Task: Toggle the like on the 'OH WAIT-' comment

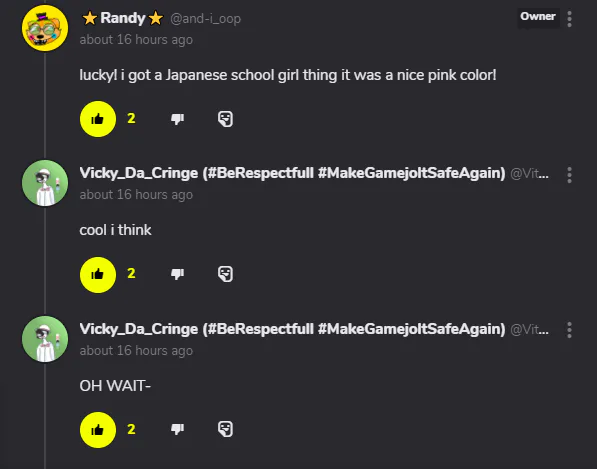Action: click(x=98, y=429)
